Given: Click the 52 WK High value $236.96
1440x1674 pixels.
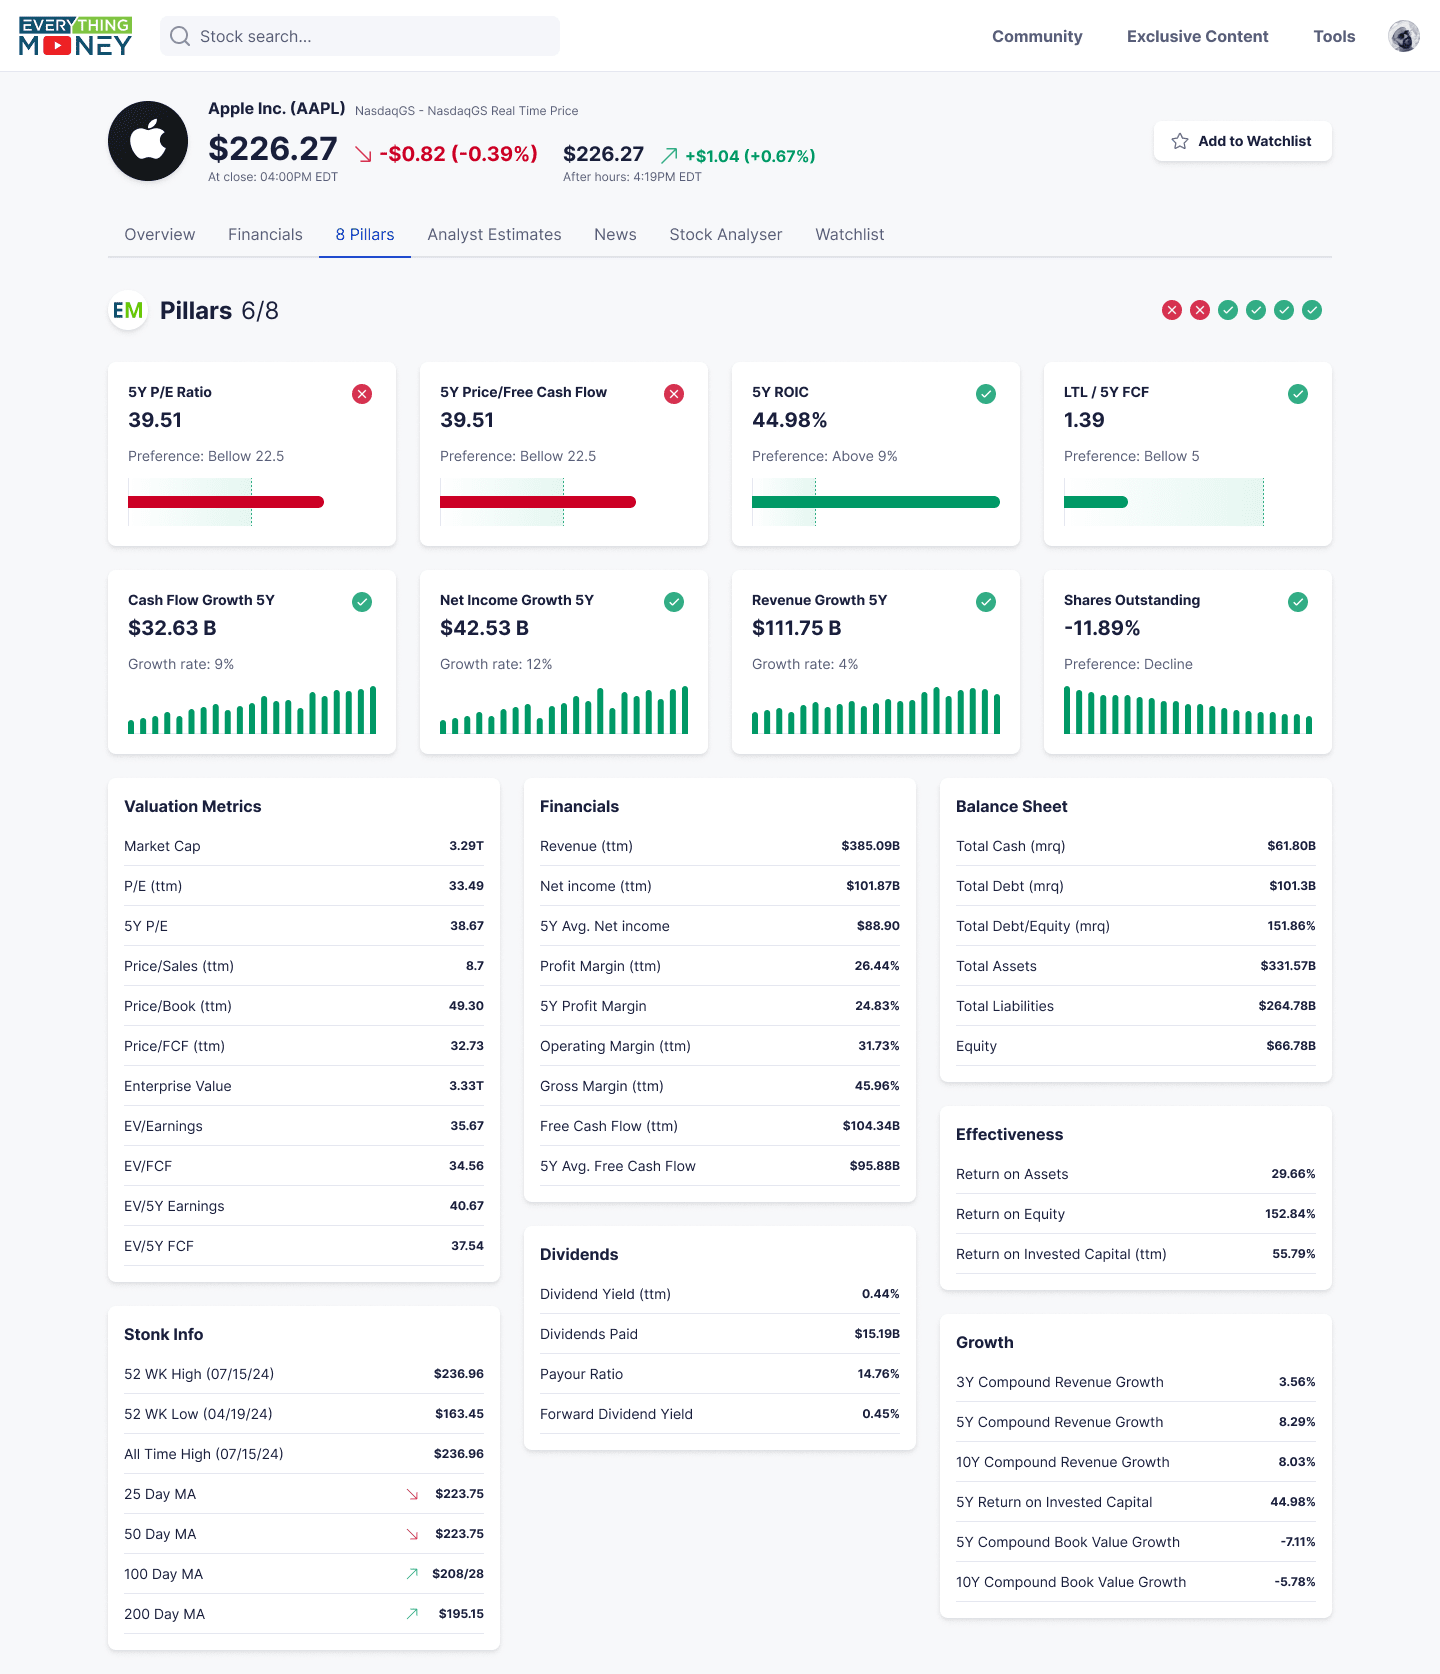Looking at the screenshot, I should coord(459,1374).
